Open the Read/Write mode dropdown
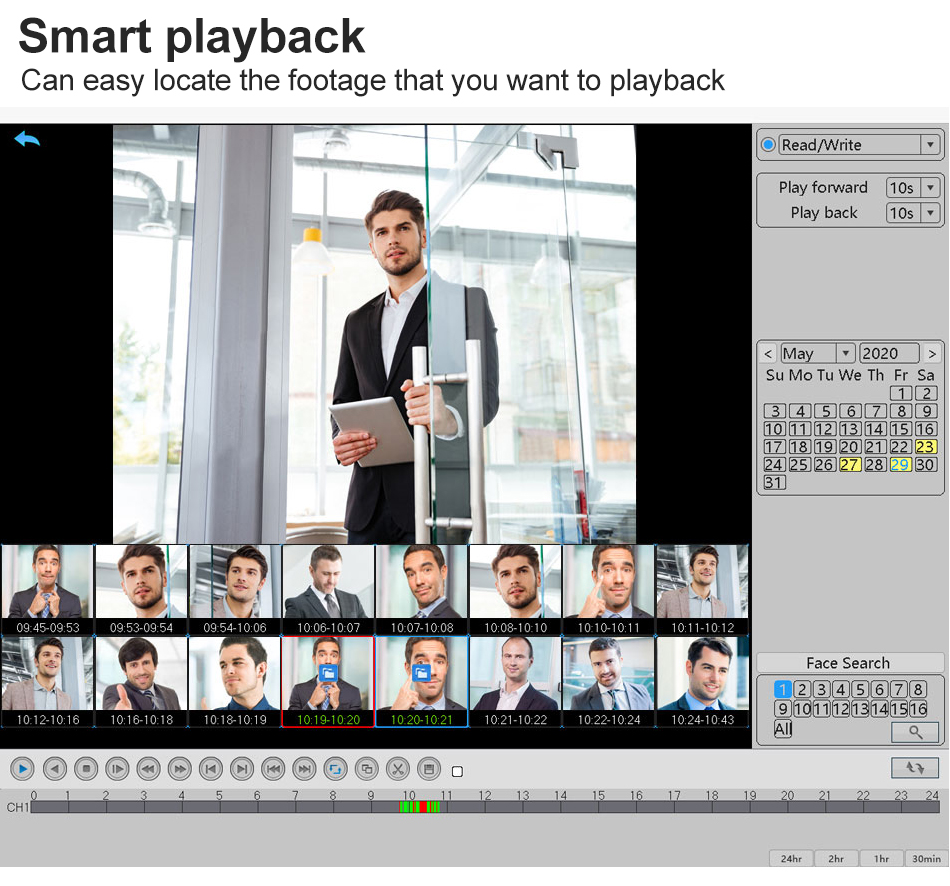Viewport: 950px width, 886px height. pyautogui.click(x=930, y=145)
